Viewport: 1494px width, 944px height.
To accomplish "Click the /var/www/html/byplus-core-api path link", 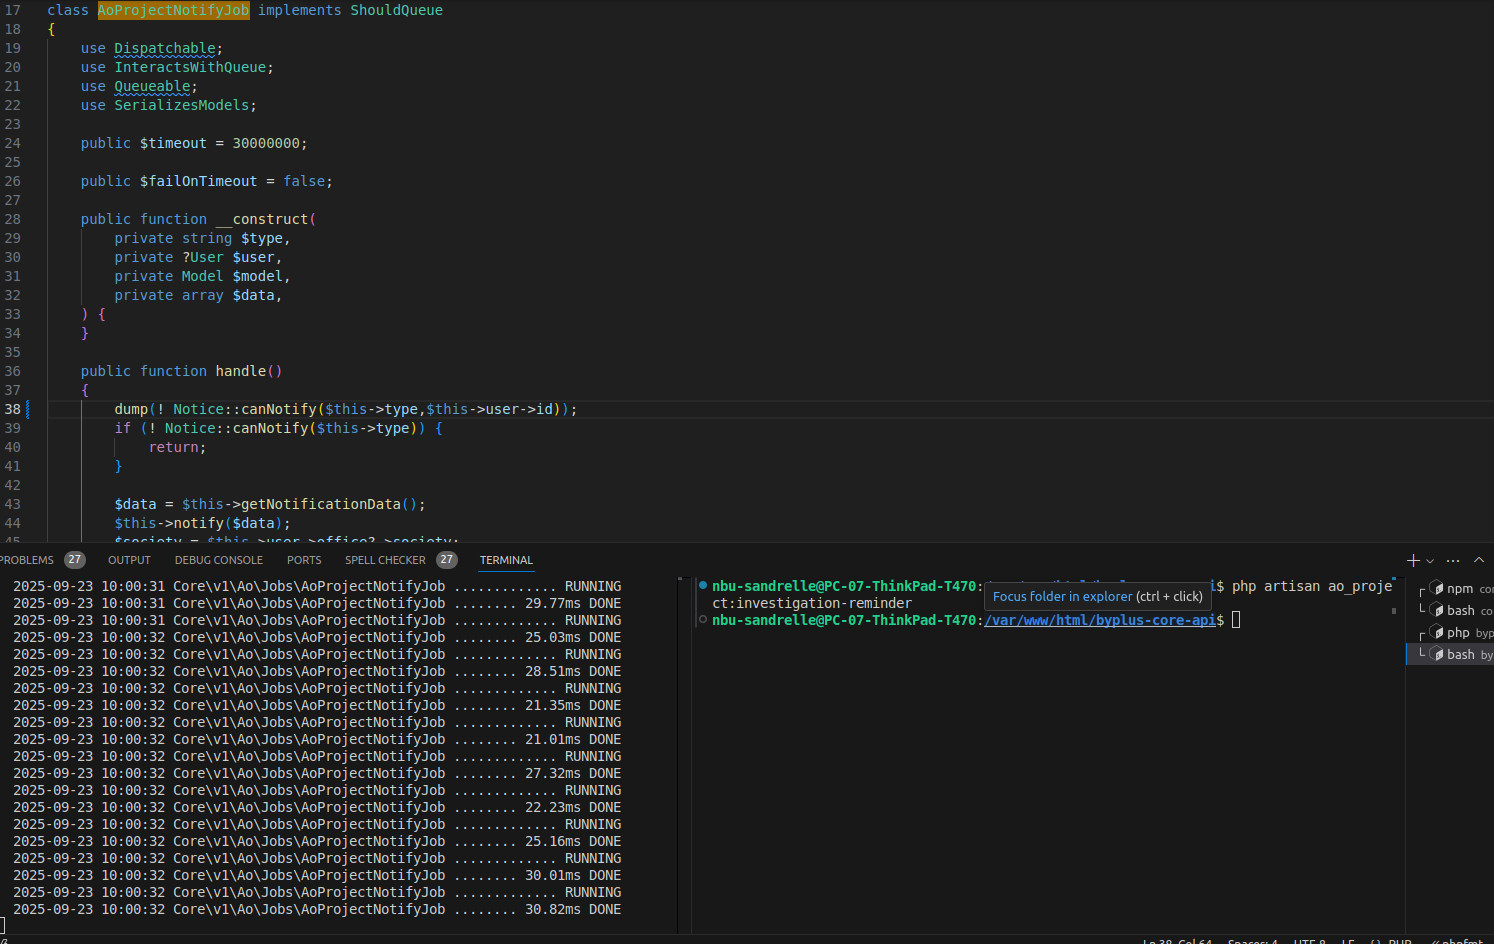I will pos(1100,620).
